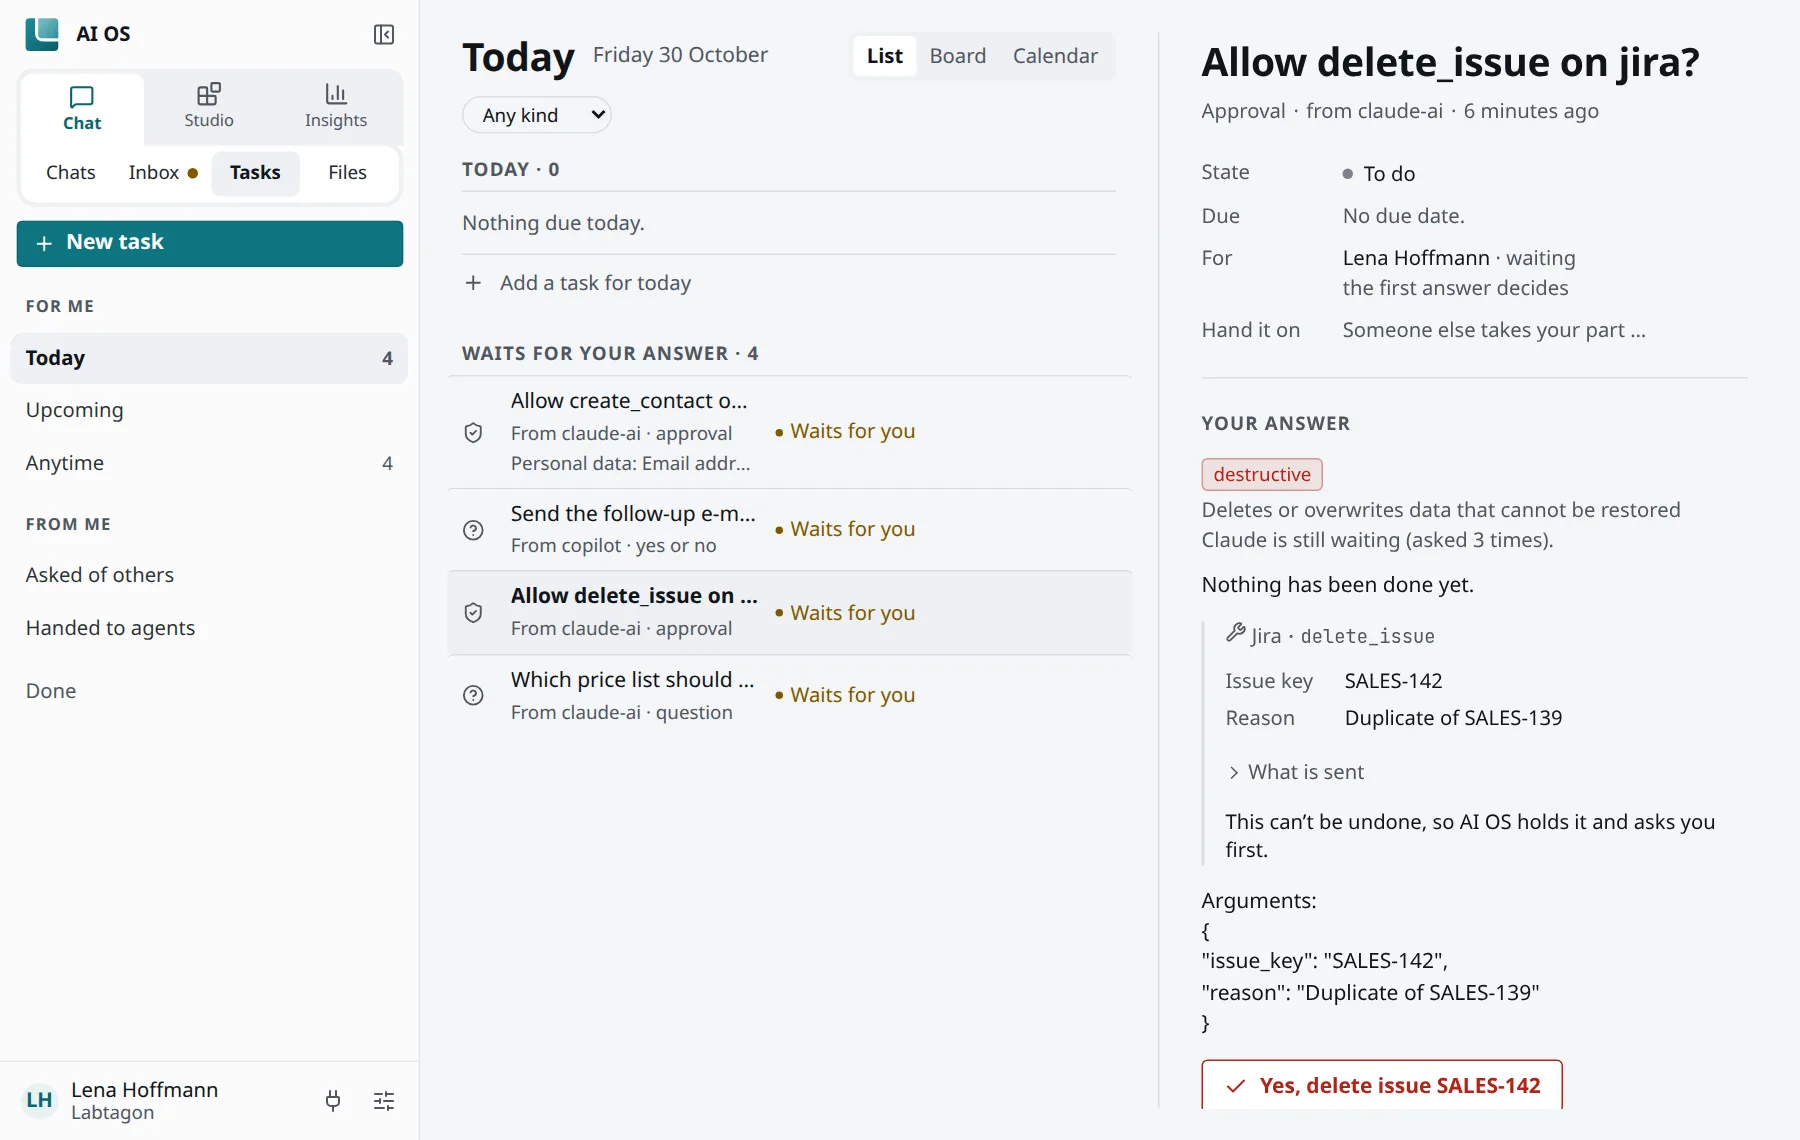Open the Files tab
This screenshot has width=1800, height=1140.
(x=347, y=172)
